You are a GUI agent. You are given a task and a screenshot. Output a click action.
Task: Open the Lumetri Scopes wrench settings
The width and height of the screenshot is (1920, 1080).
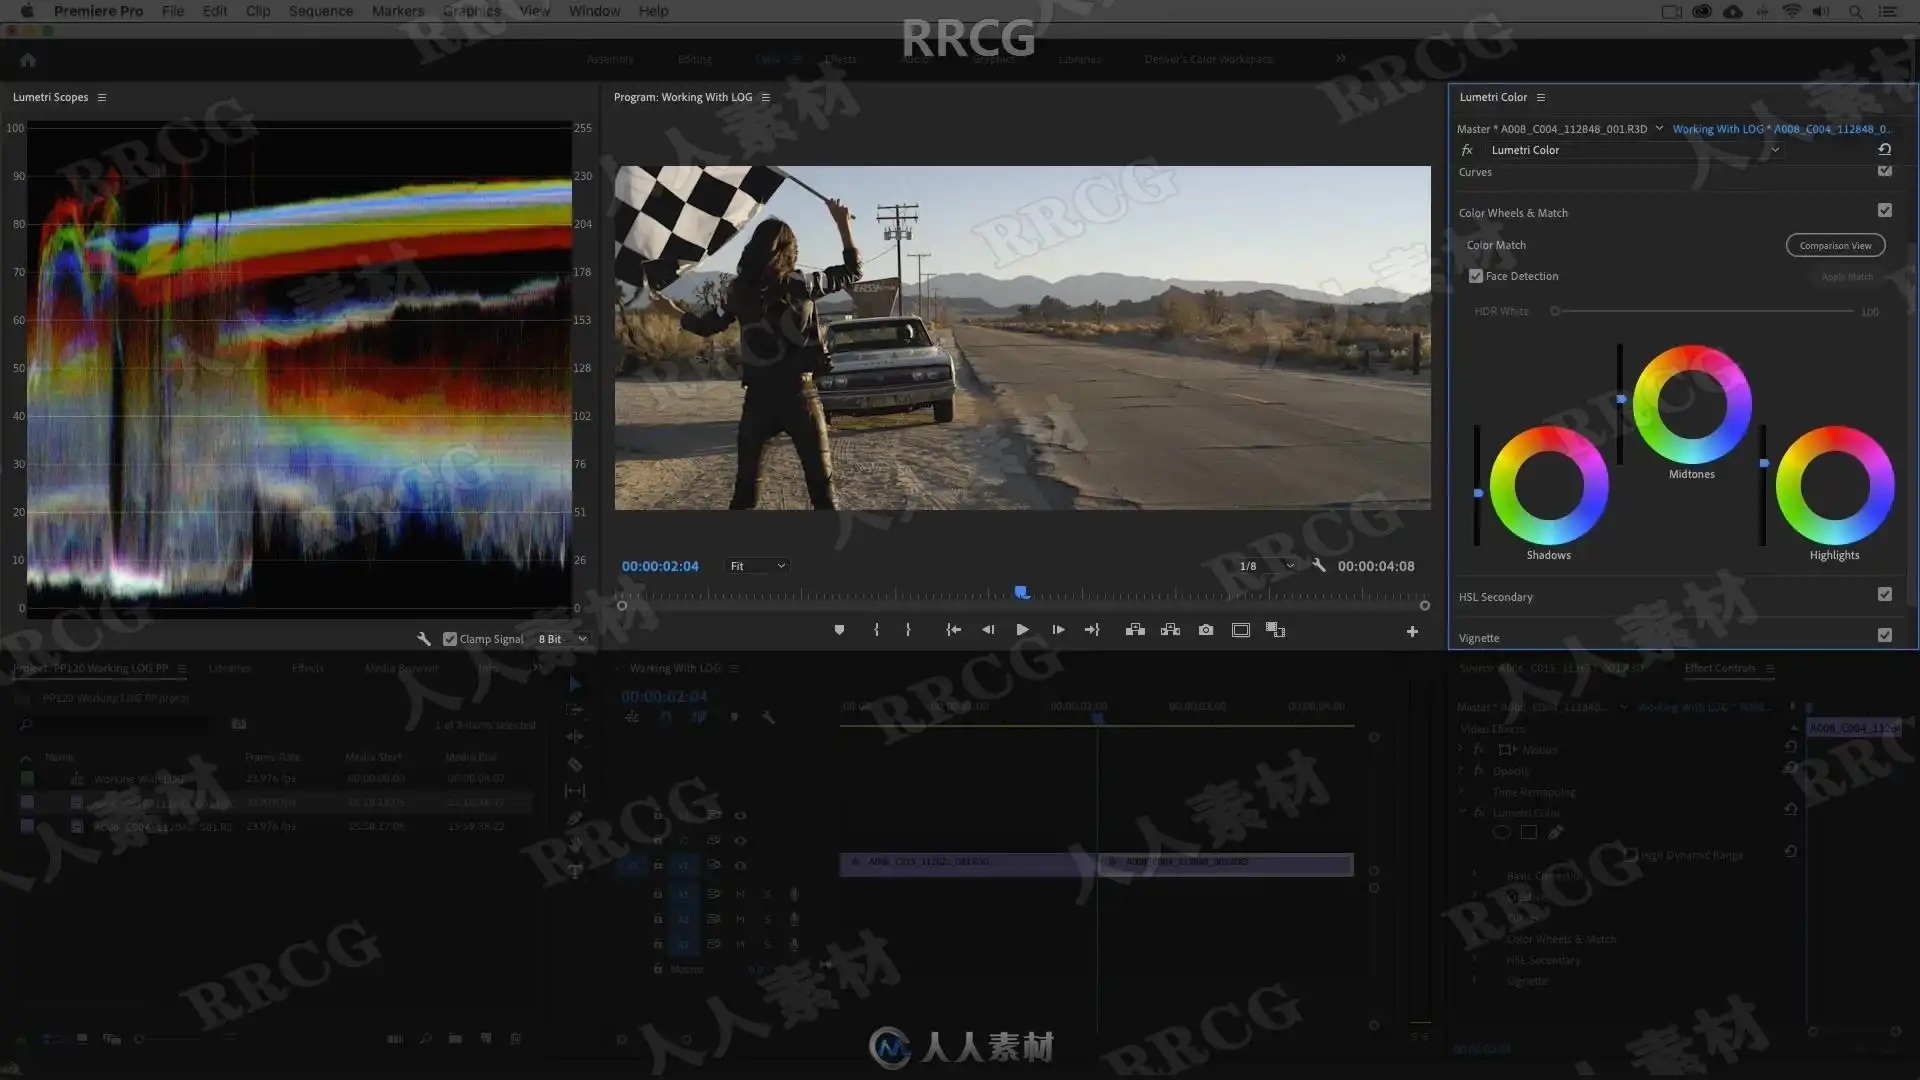pyautogui.click(x=424, y=639)
